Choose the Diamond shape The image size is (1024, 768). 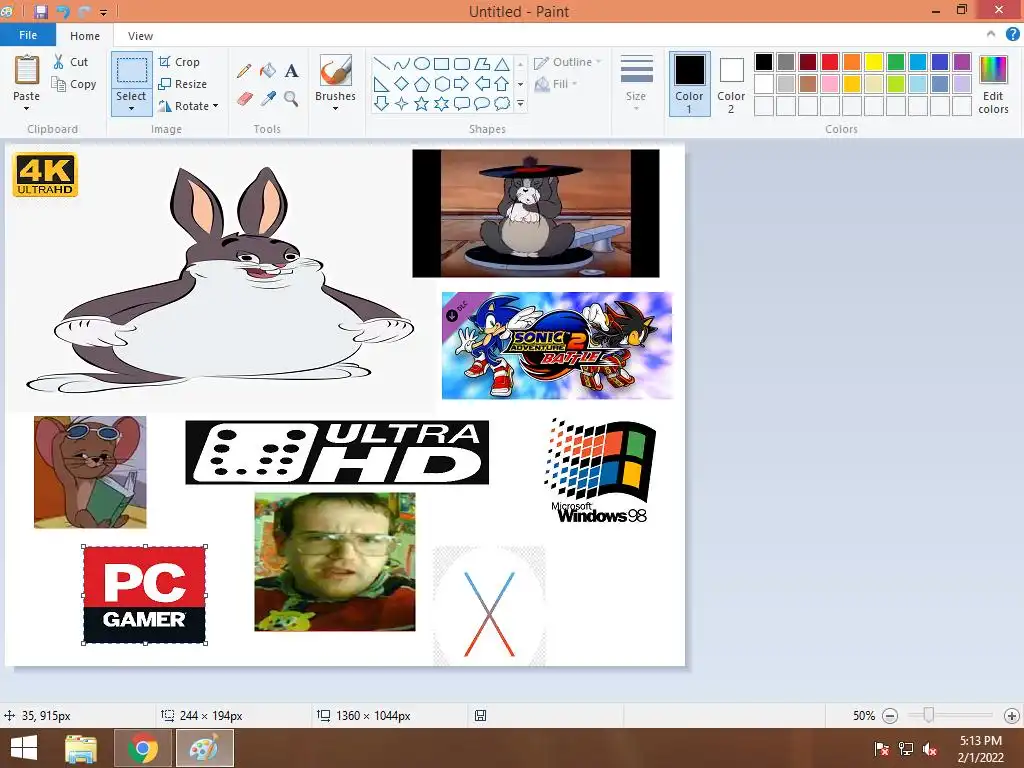point(402,84)
